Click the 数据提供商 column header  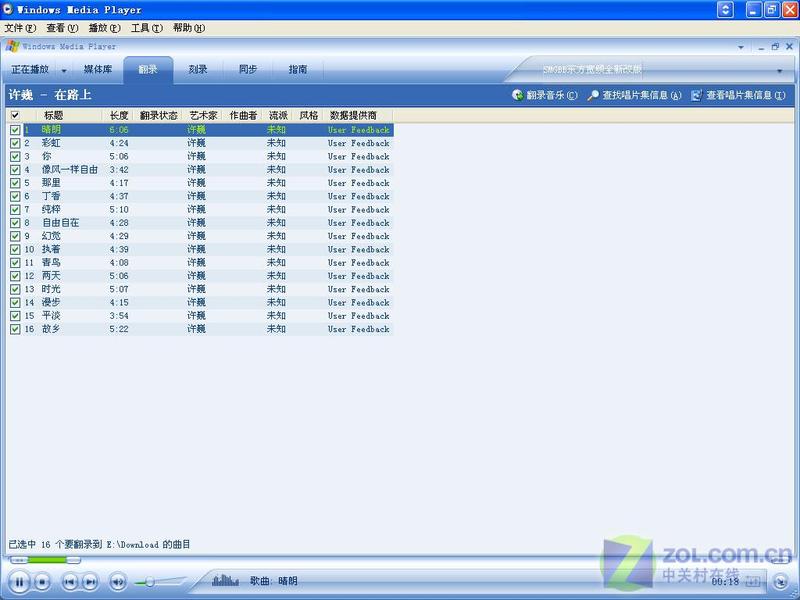click(x=358, y=115)
